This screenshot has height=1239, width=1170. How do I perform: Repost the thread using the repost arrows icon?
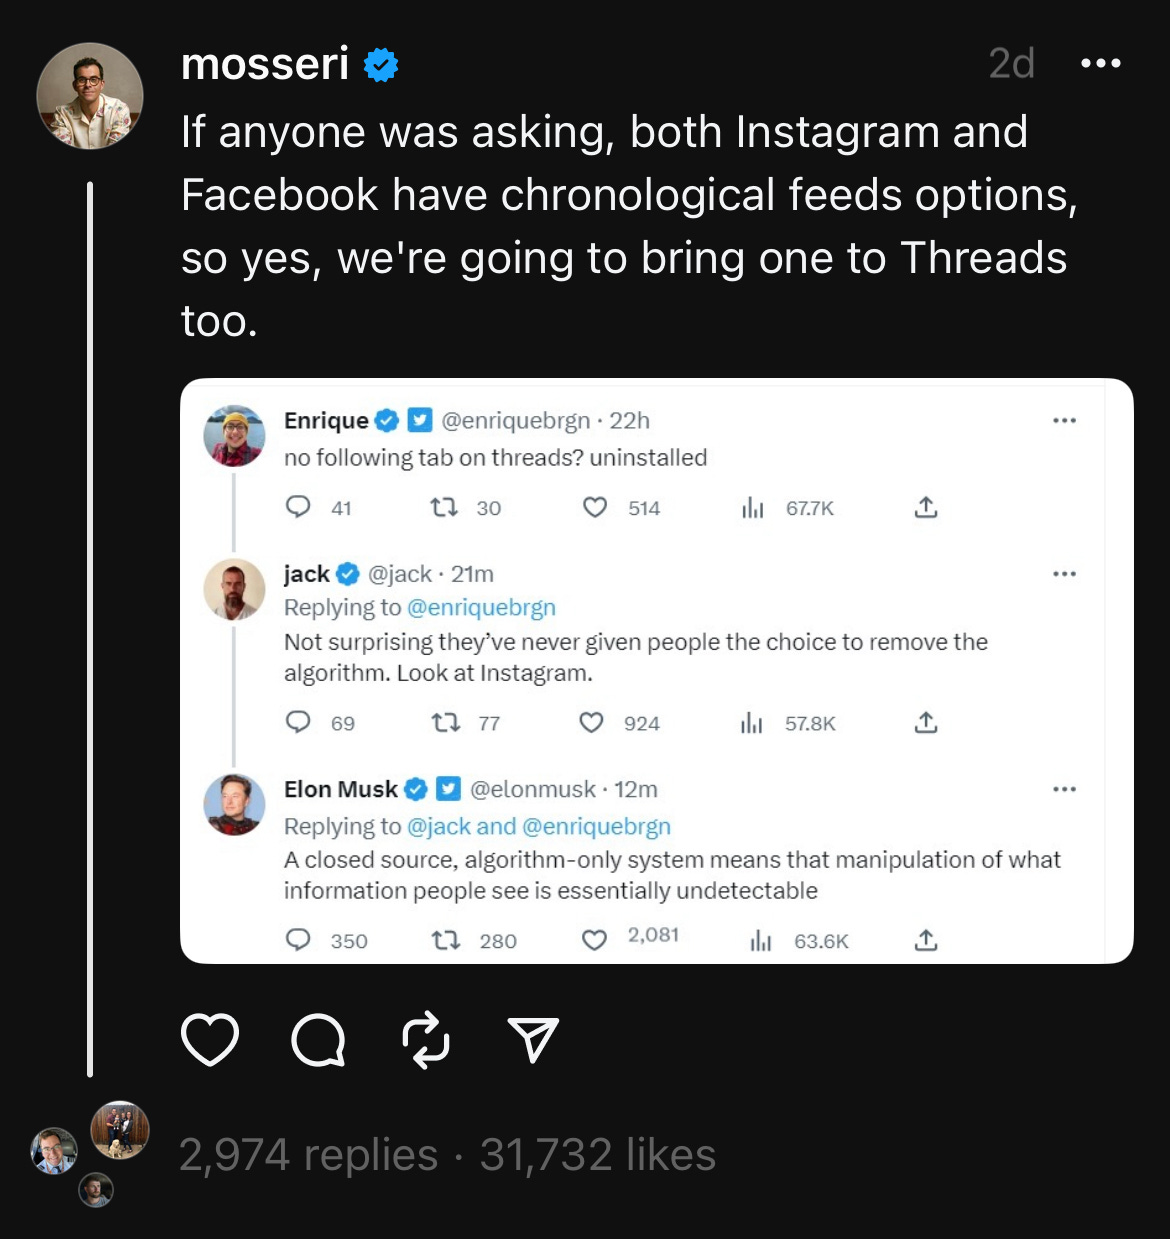[x=426, y=1040]
